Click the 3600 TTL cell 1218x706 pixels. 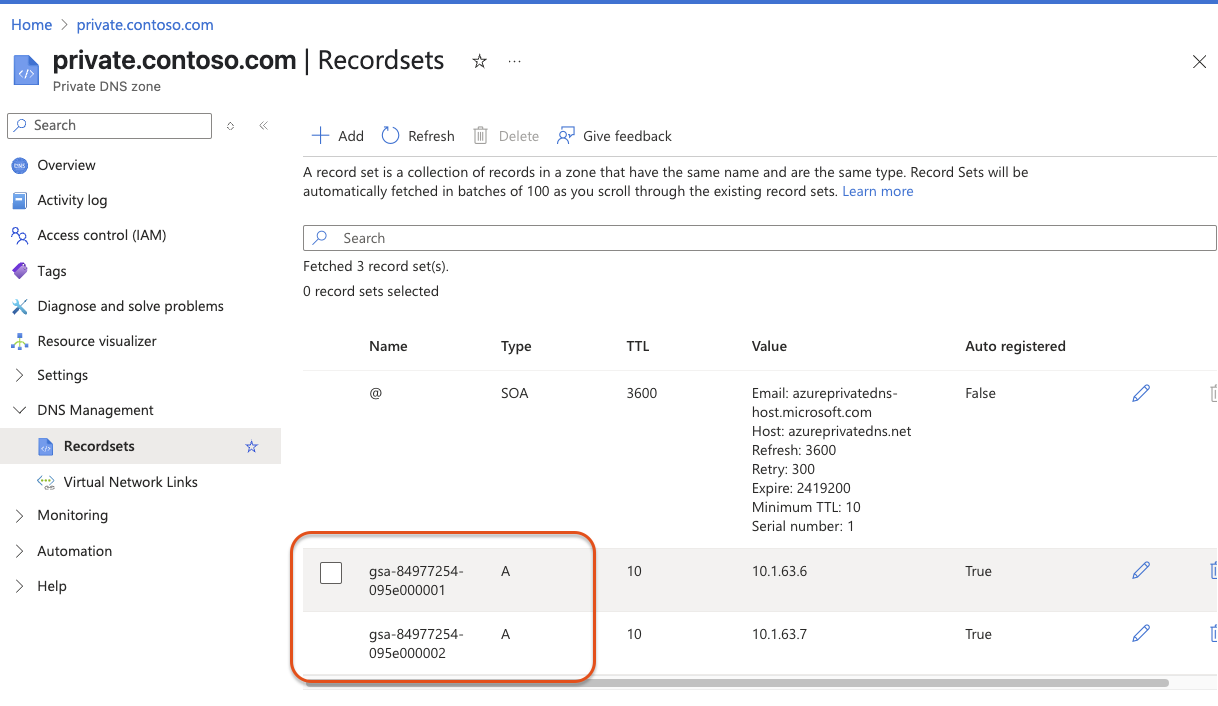pos(642,393)
